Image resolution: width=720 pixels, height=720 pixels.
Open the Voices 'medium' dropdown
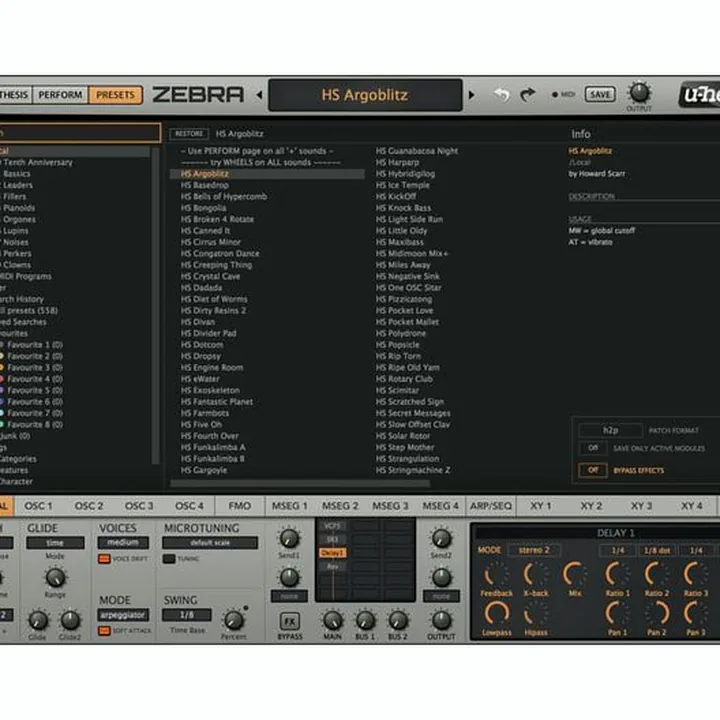(123, 543)
